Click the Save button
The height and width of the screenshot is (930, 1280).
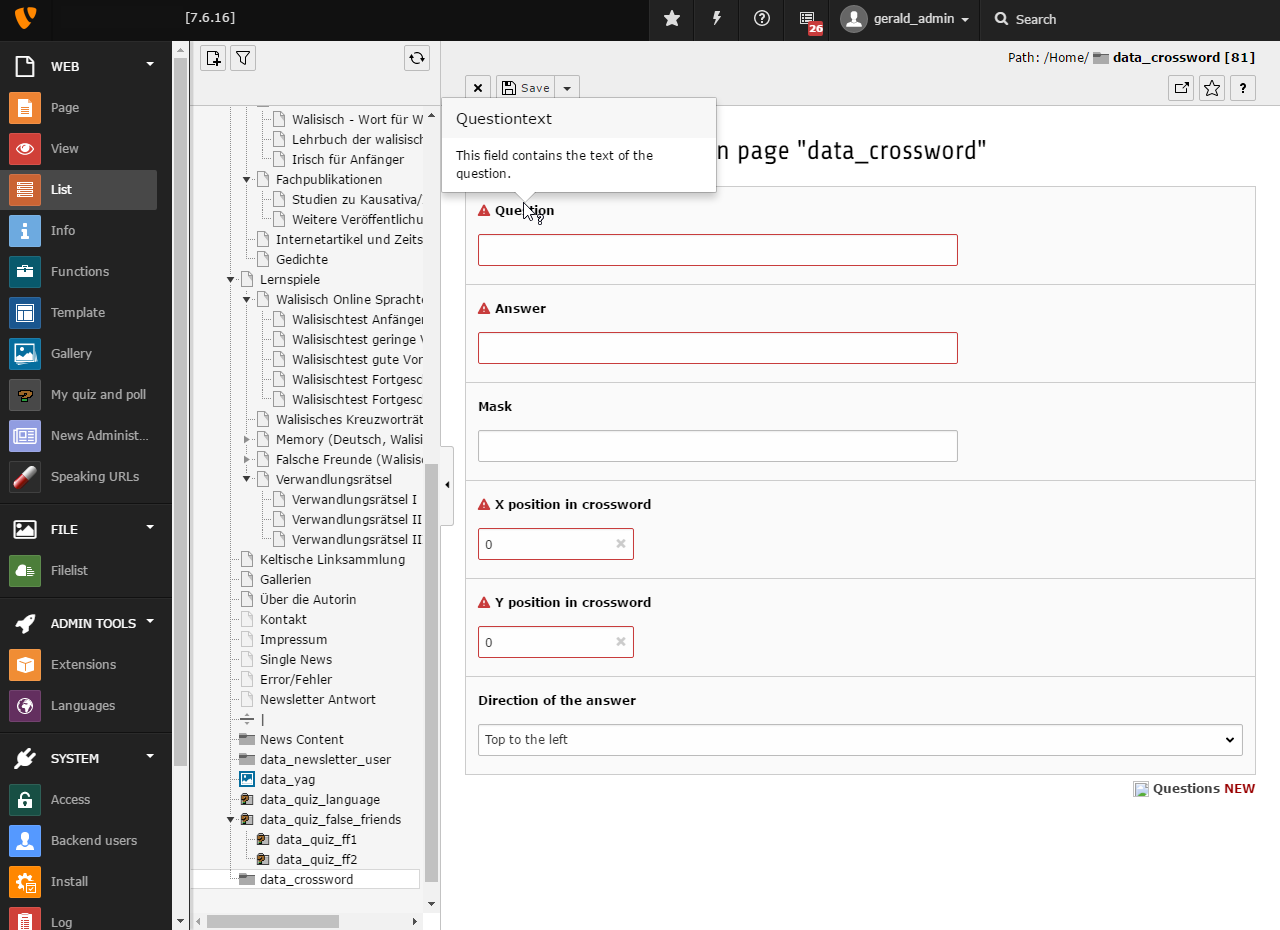pos(525,88)
